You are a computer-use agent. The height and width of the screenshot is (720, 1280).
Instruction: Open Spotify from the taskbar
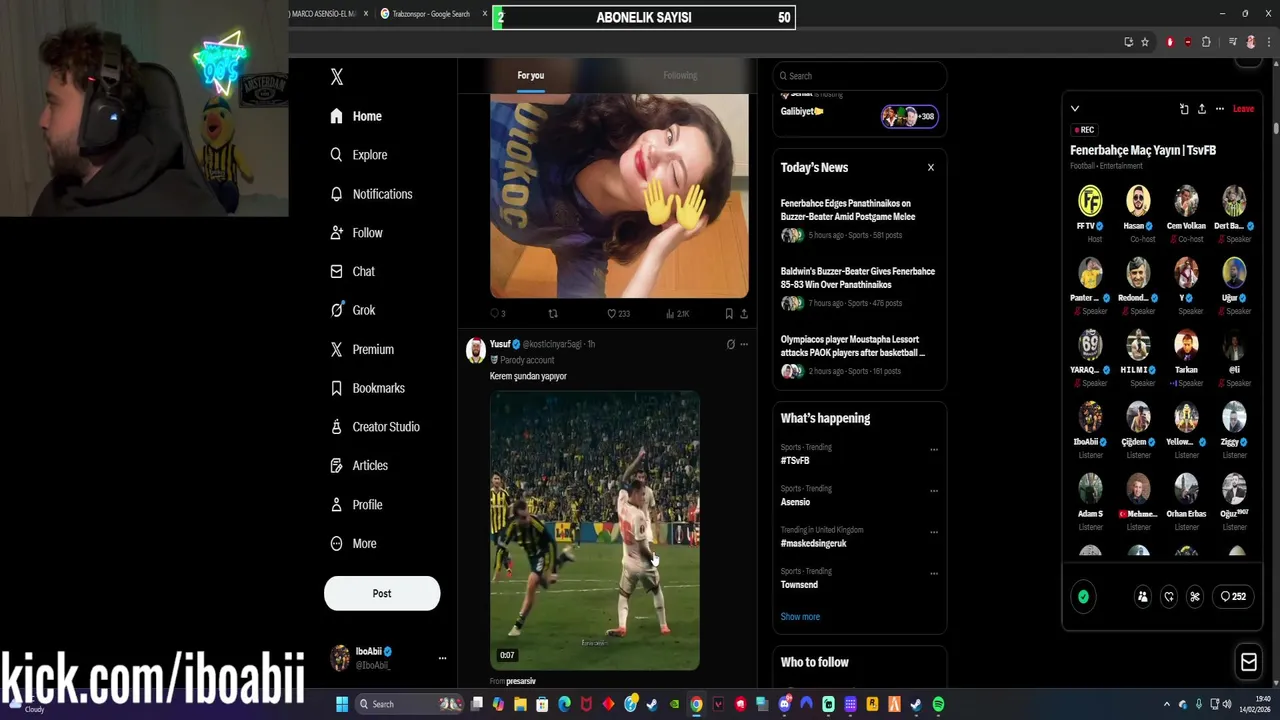(938, 705)
